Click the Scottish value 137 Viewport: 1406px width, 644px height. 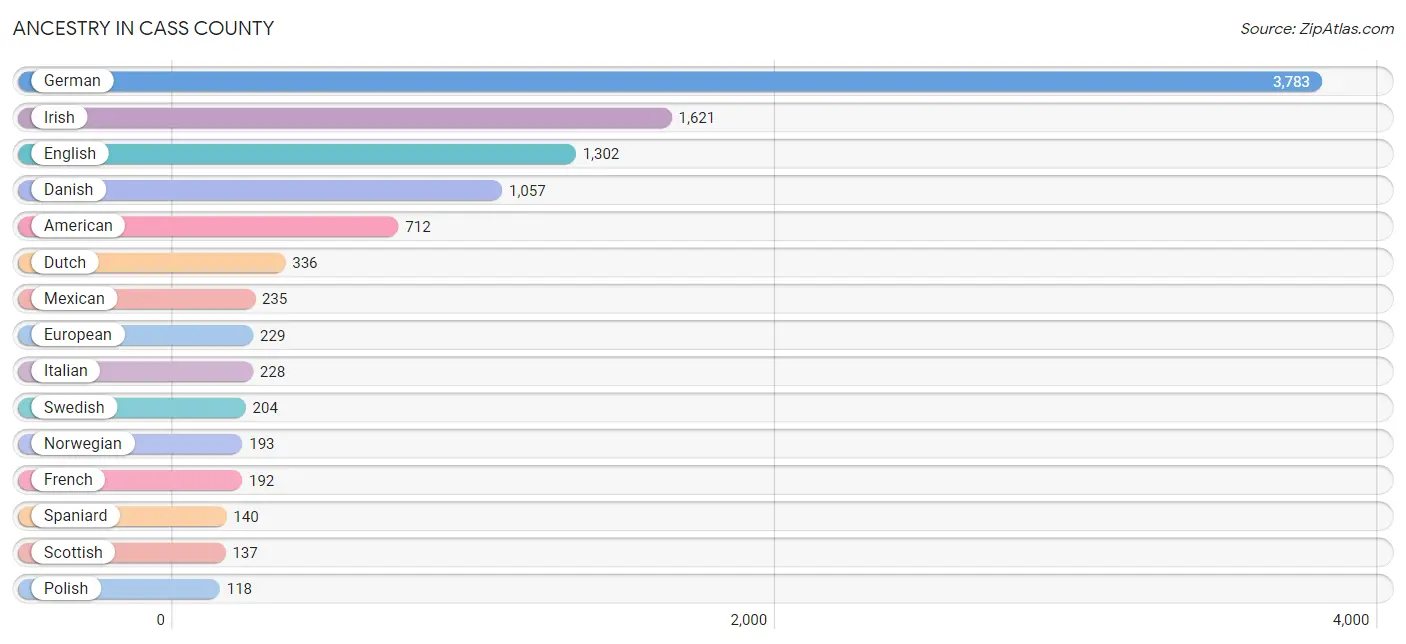click(245, 553)
